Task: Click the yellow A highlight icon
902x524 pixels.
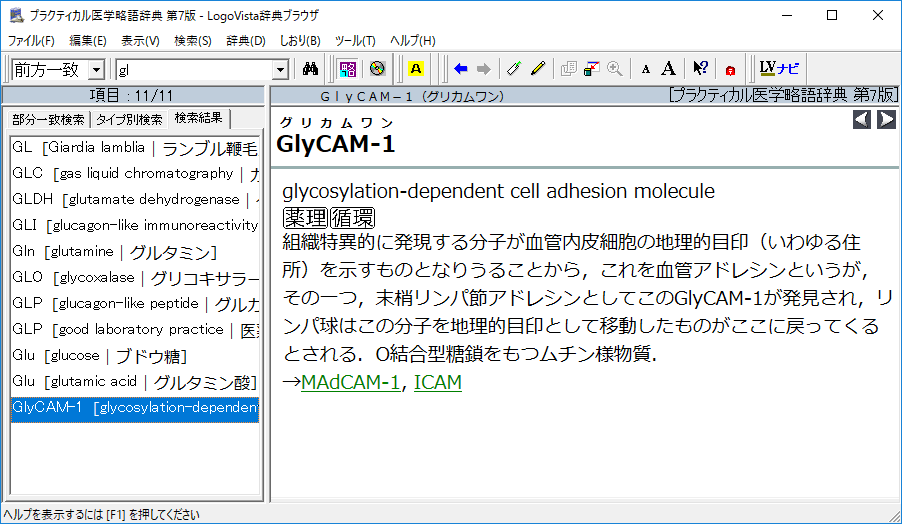Action: [x=416, y=69]
